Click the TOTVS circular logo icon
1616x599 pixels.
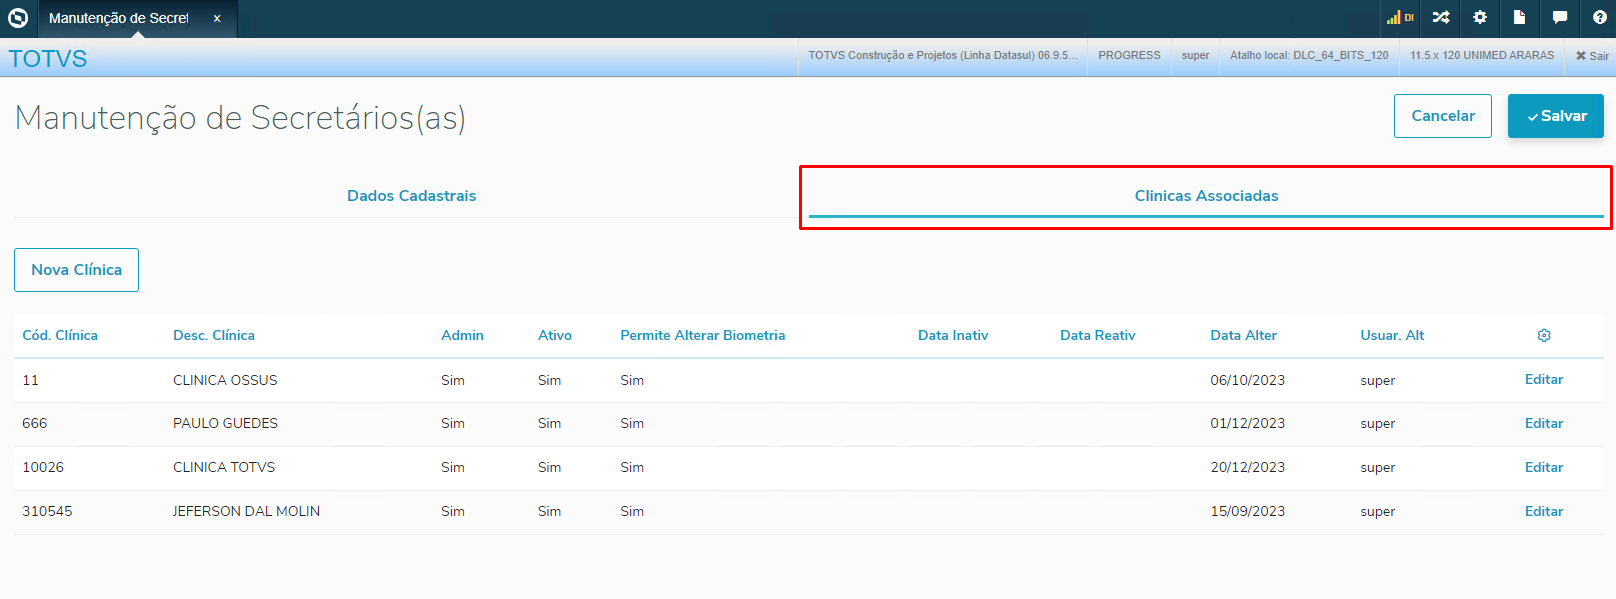pos(18,18)
